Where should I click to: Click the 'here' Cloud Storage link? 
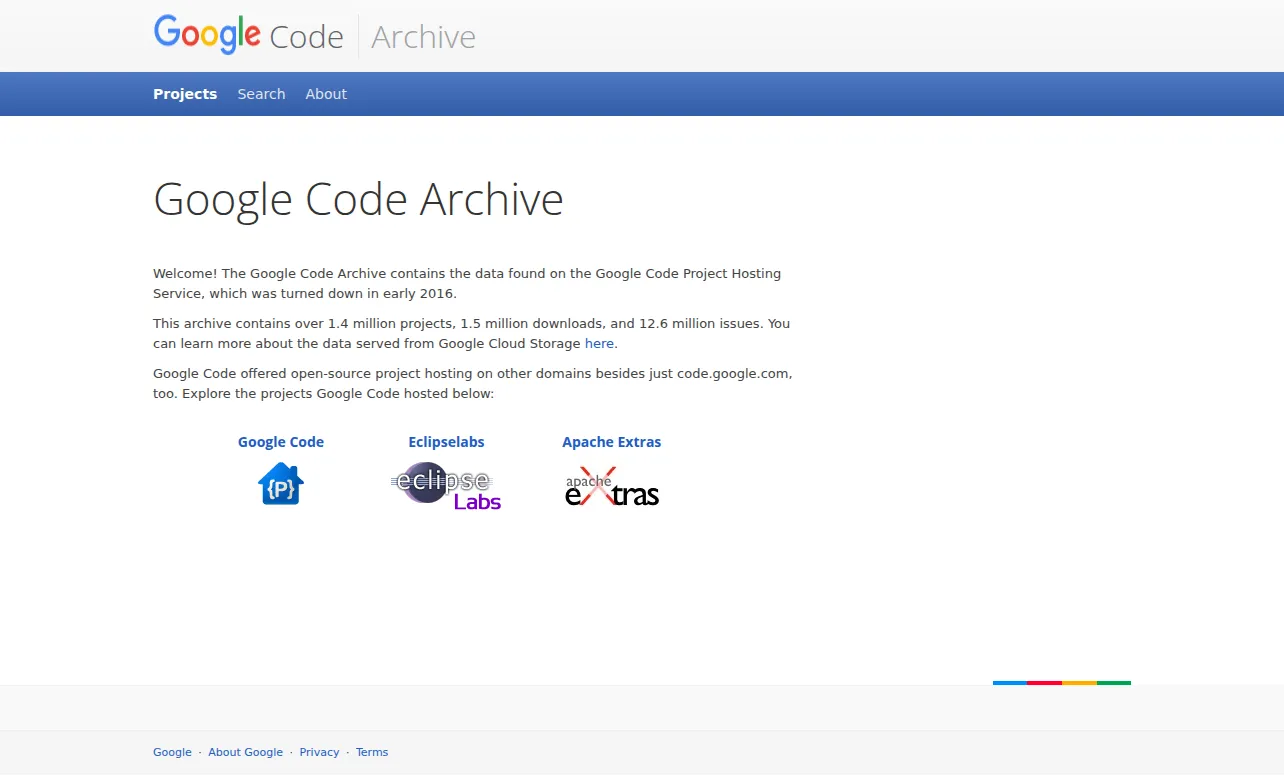point(599,343)
